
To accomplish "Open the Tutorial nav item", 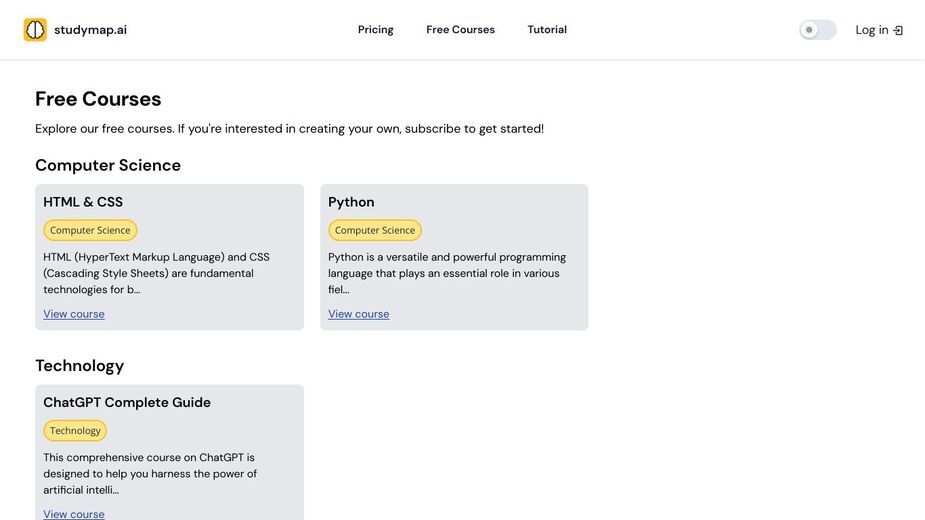I will (547, 30).
